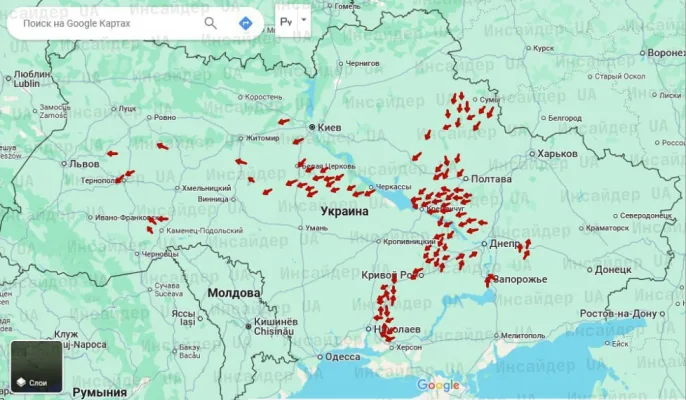Click the red arrow marker beside Львов
686x400 pixels.
coord(111,154)
